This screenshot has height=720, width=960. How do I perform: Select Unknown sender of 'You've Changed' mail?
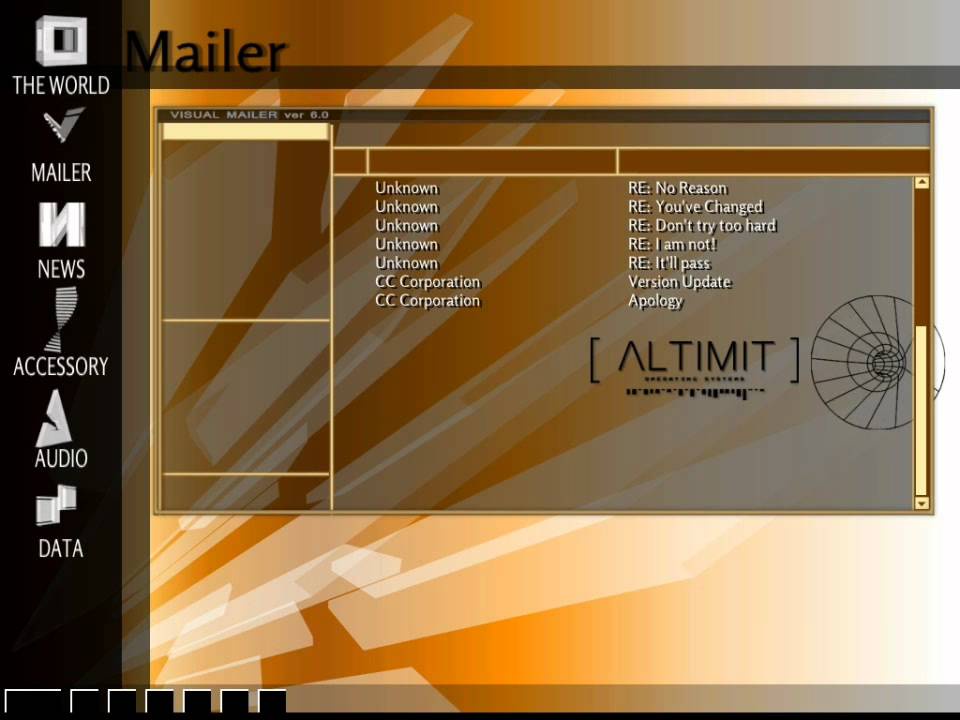coord(407,207)
